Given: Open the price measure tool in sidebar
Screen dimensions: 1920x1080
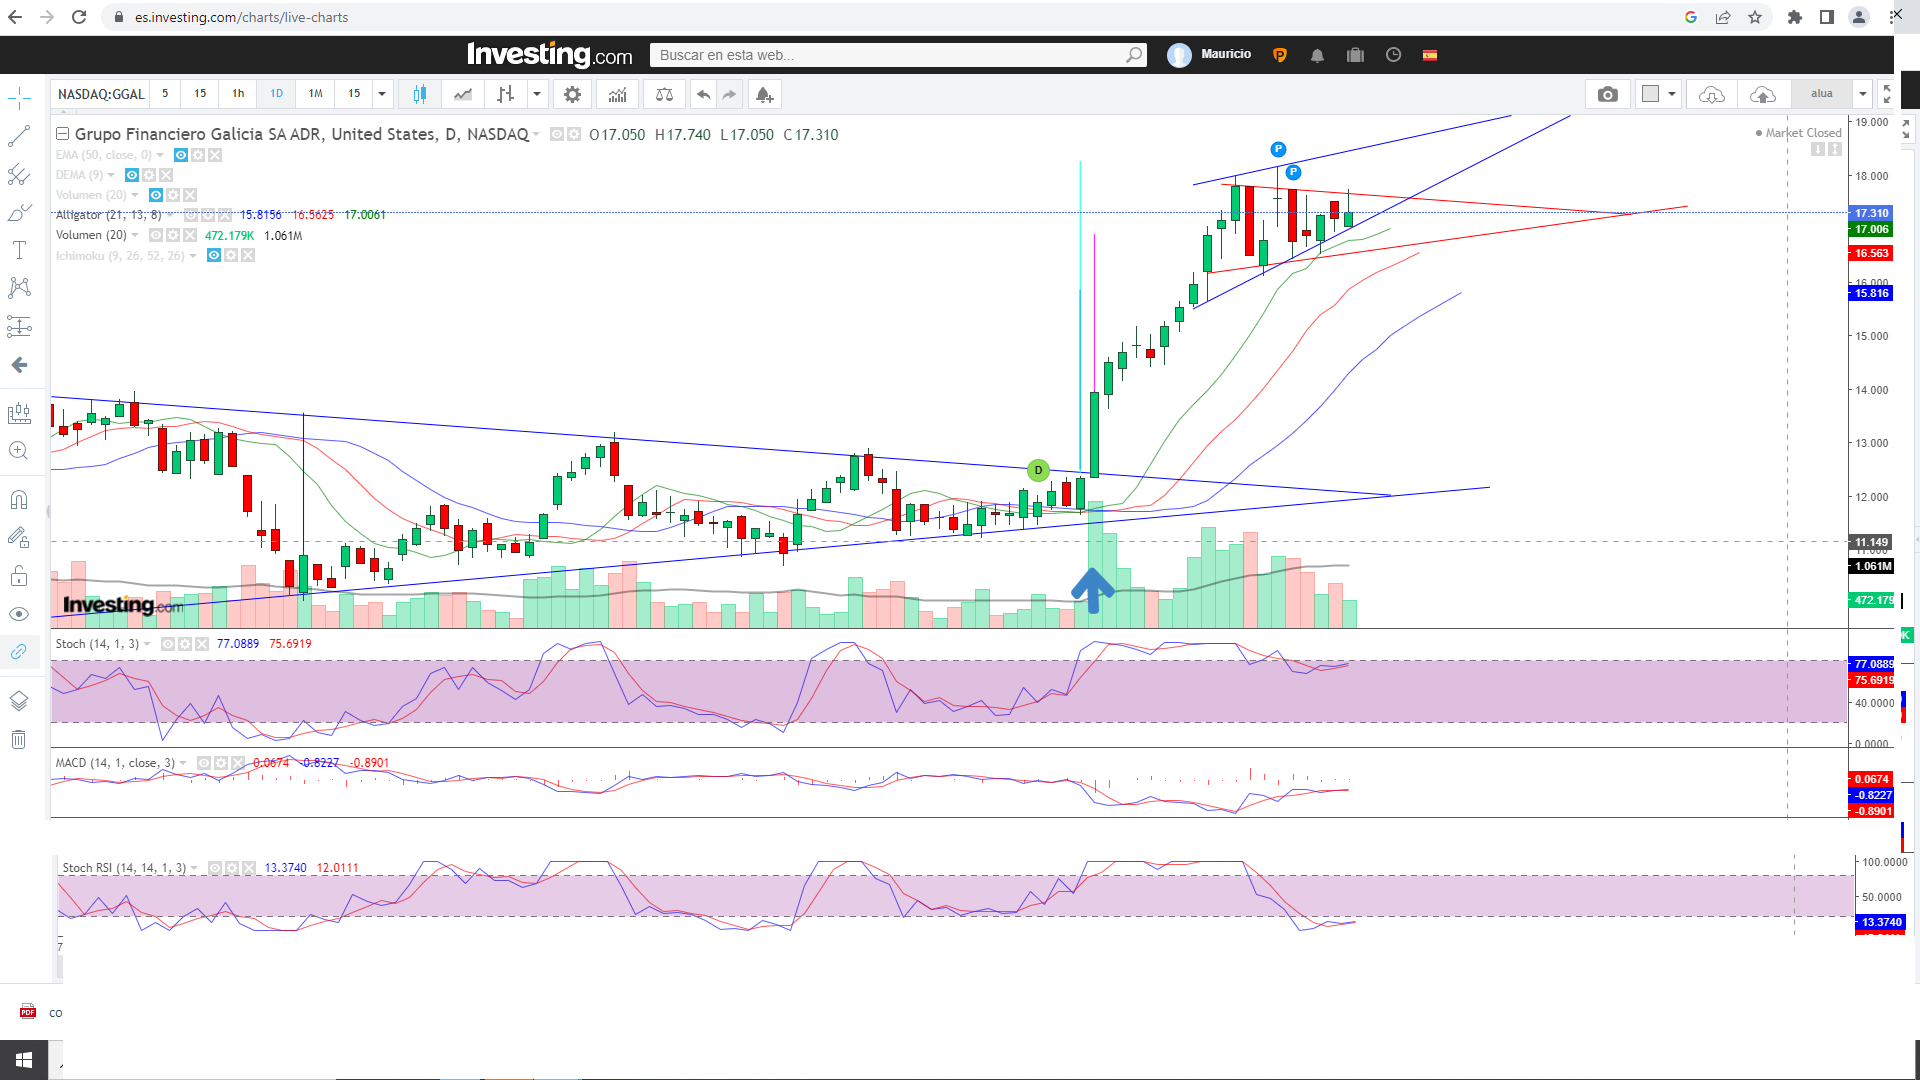Looking at the screenshot, I should (x=19, y=413).
